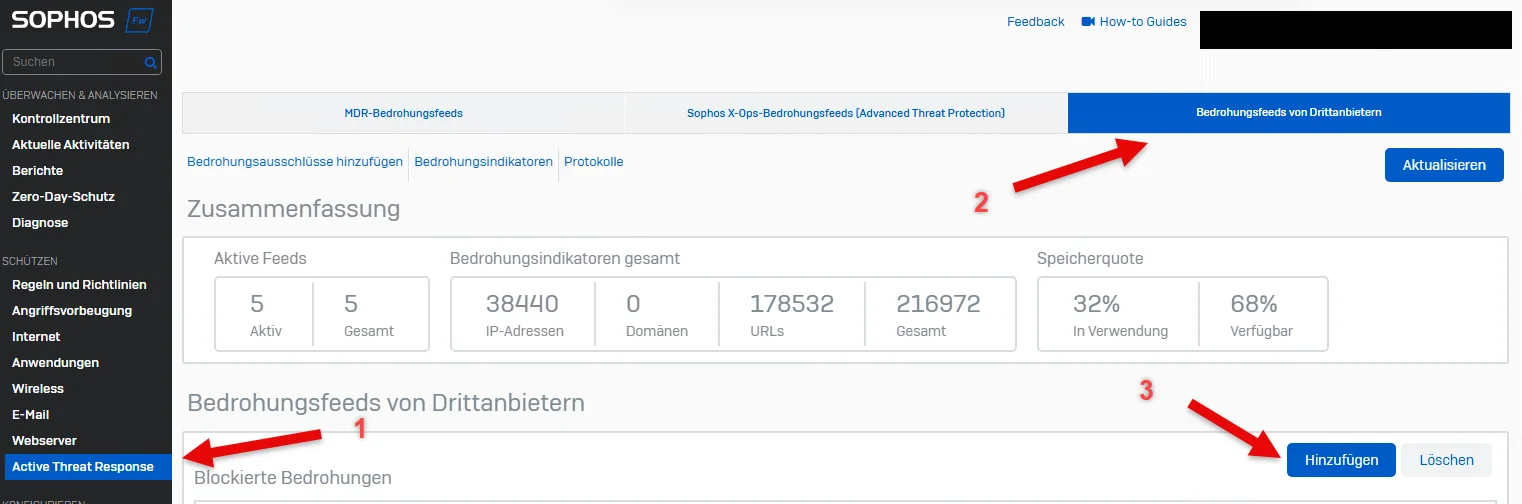Image resolution: width=1522 pixels, height=504 pixels.
Task: Click the Aktualisieren button
Action: pyautogui.click(x=1444, y=165)
